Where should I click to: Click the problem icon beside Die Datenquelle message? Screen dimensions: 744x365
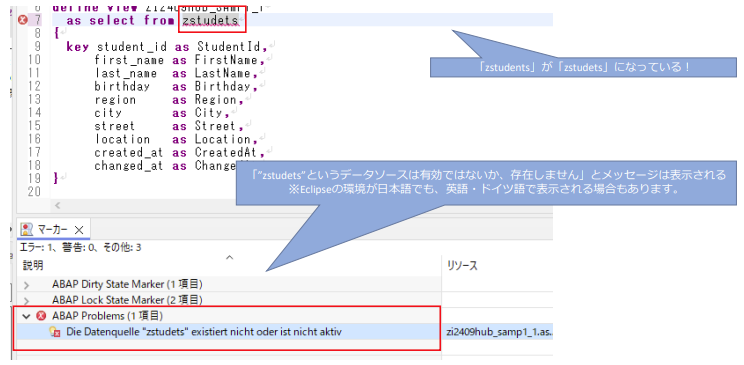55,332
